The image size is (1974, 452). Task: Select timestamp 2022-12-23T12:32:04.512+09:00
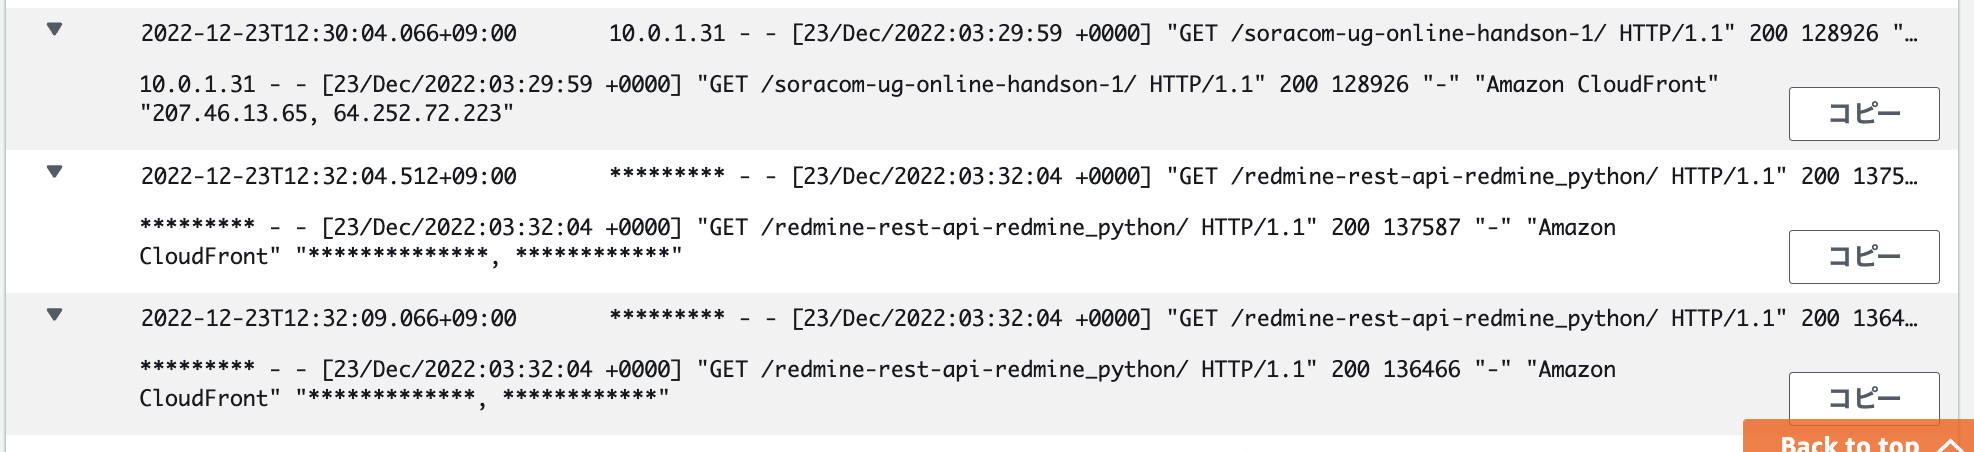click(x=329, y=176)
